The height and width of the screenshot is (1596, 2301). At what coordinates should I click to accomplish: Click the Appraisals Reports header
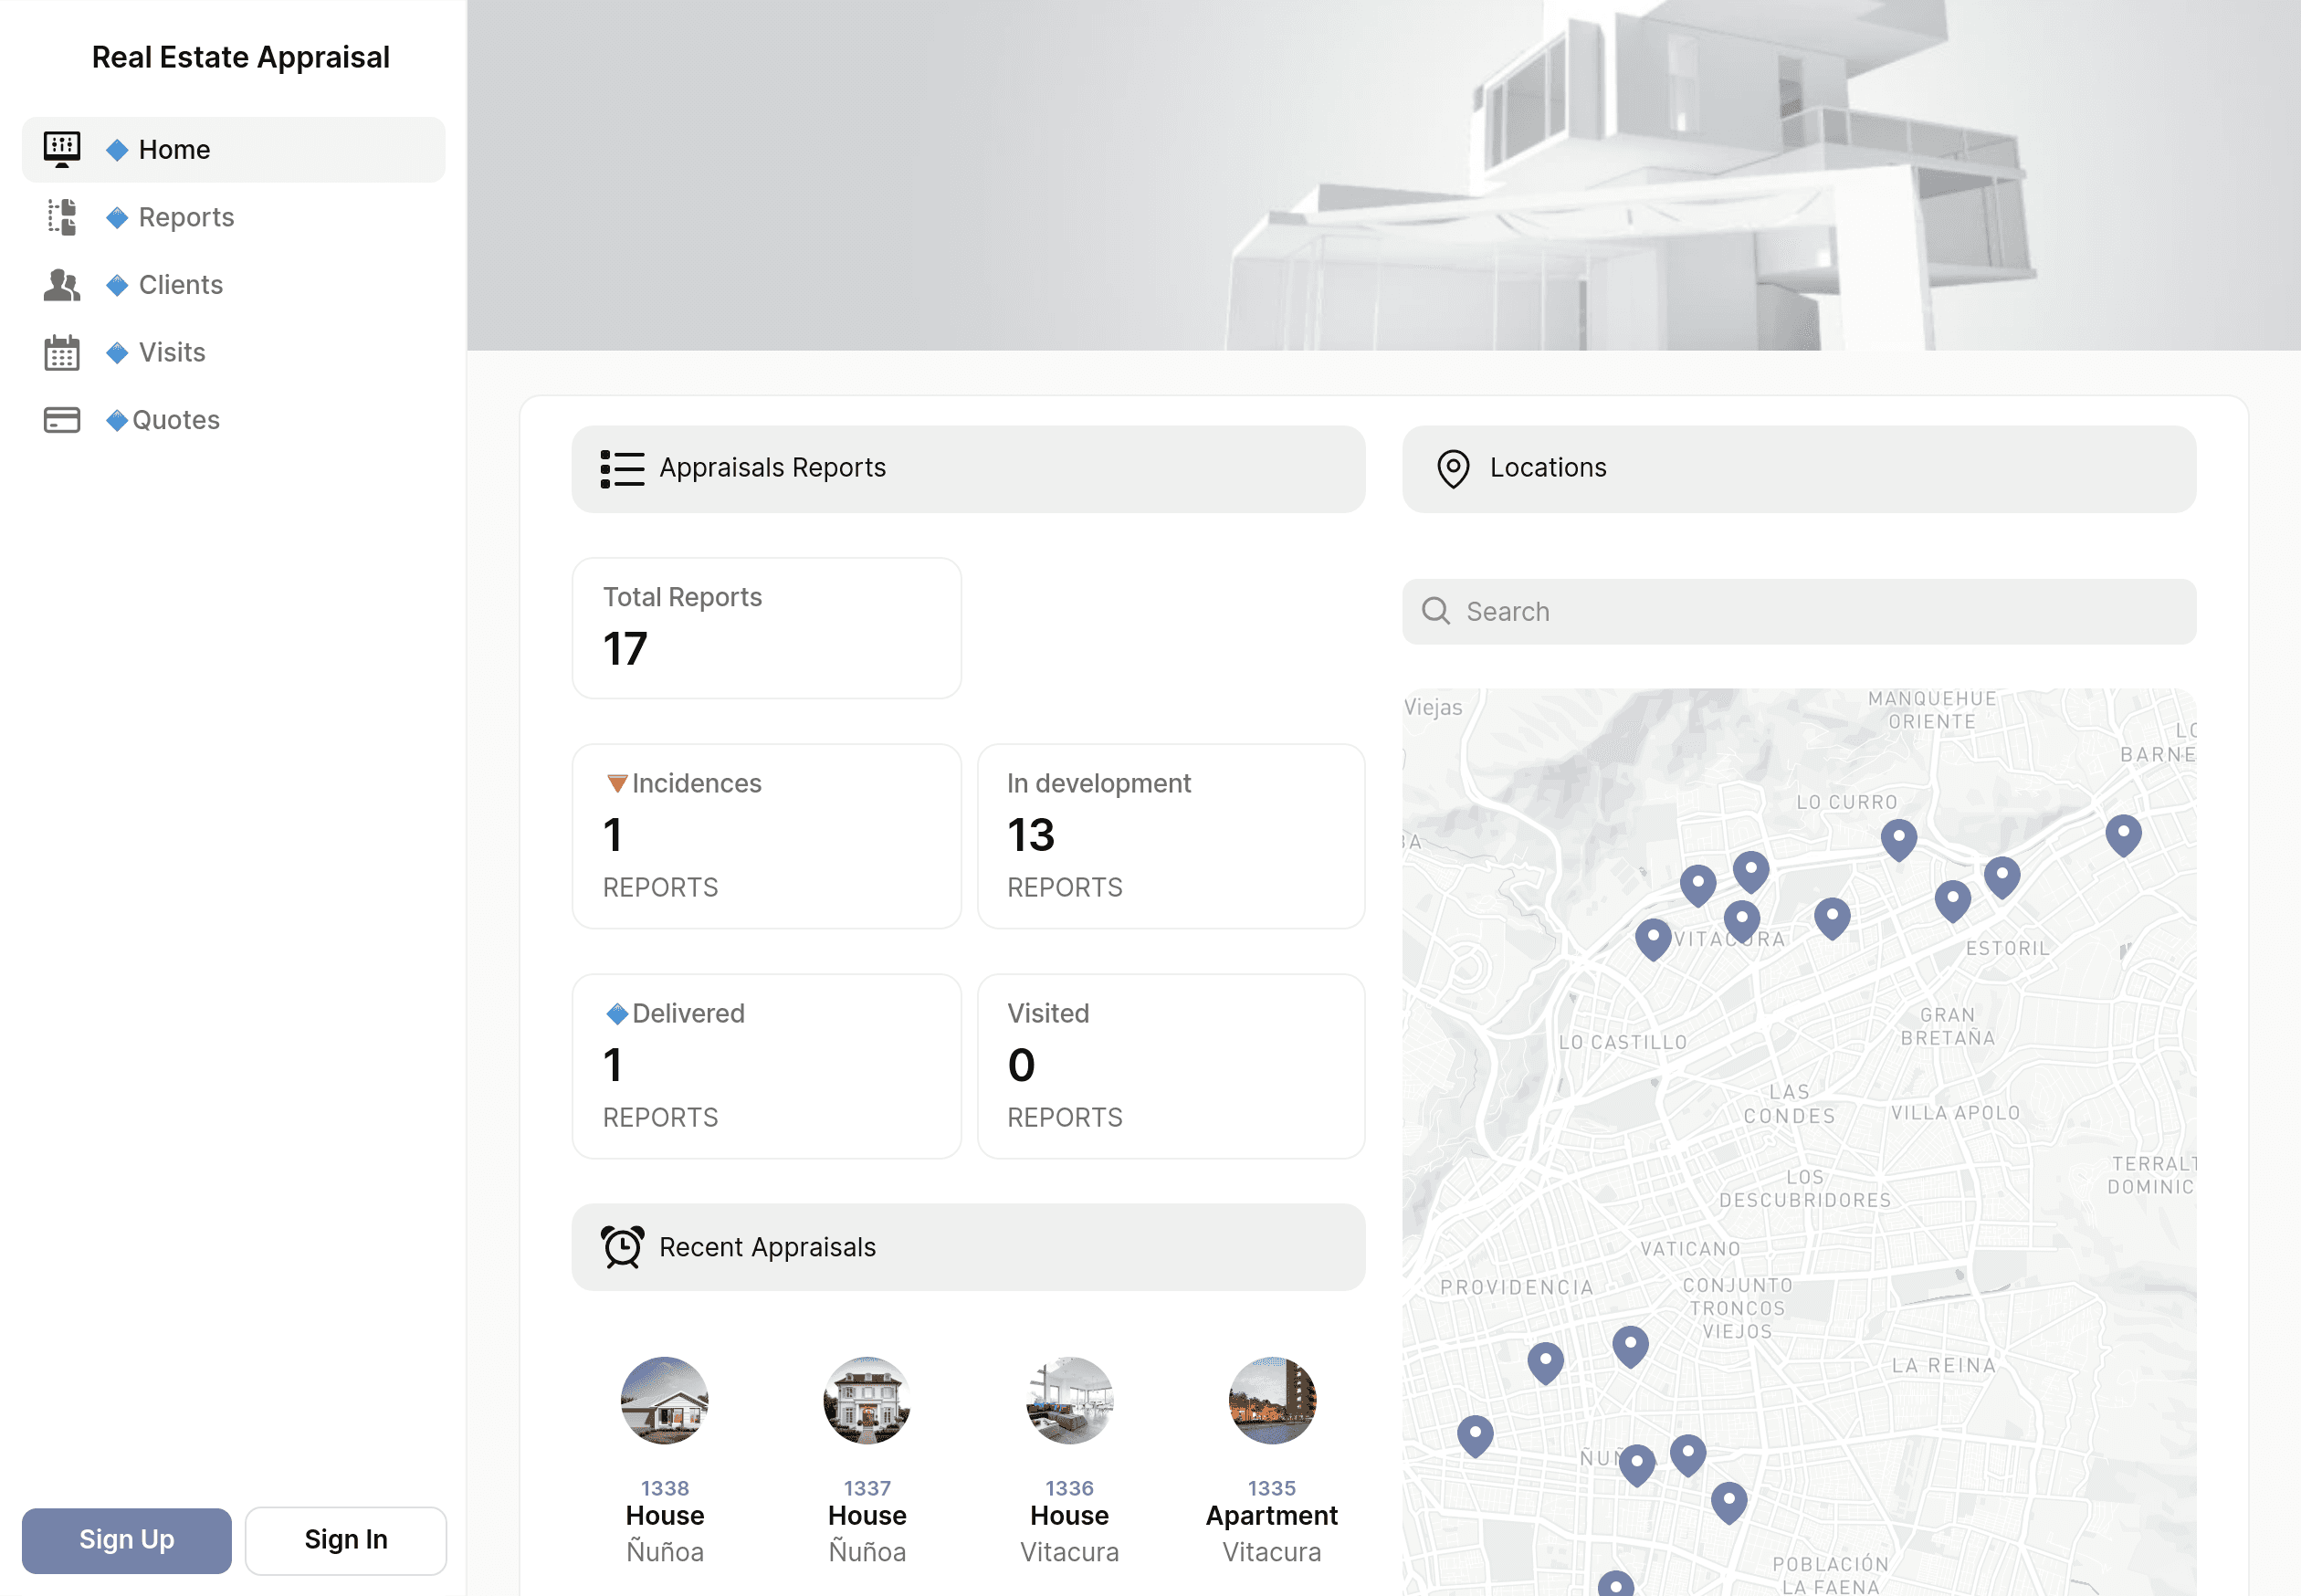pyautogui.click(x=968, y=469)
